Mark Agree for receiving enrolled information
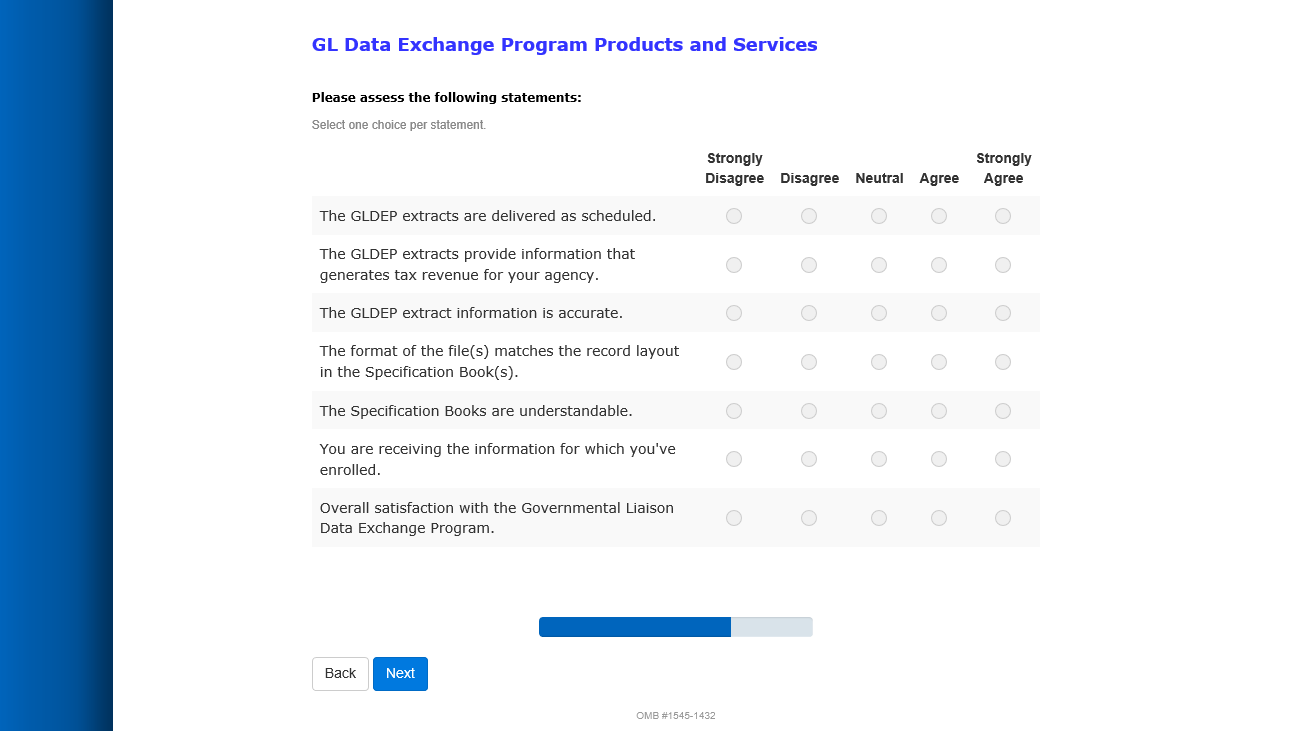 coord(939,459)
